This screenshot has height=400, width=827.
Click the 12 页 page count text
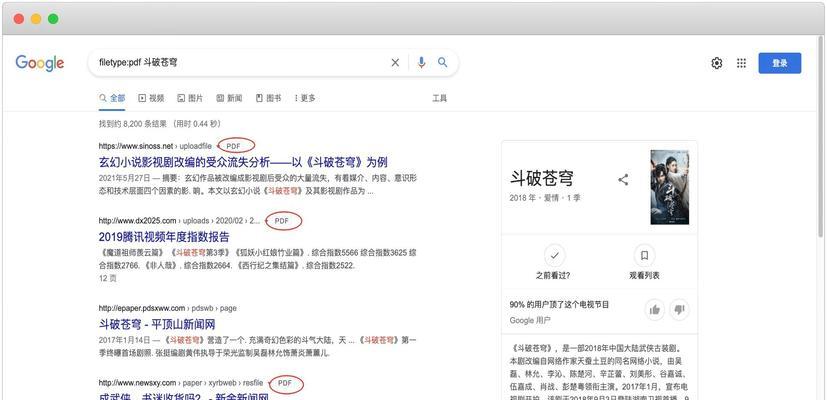(108, 278)
